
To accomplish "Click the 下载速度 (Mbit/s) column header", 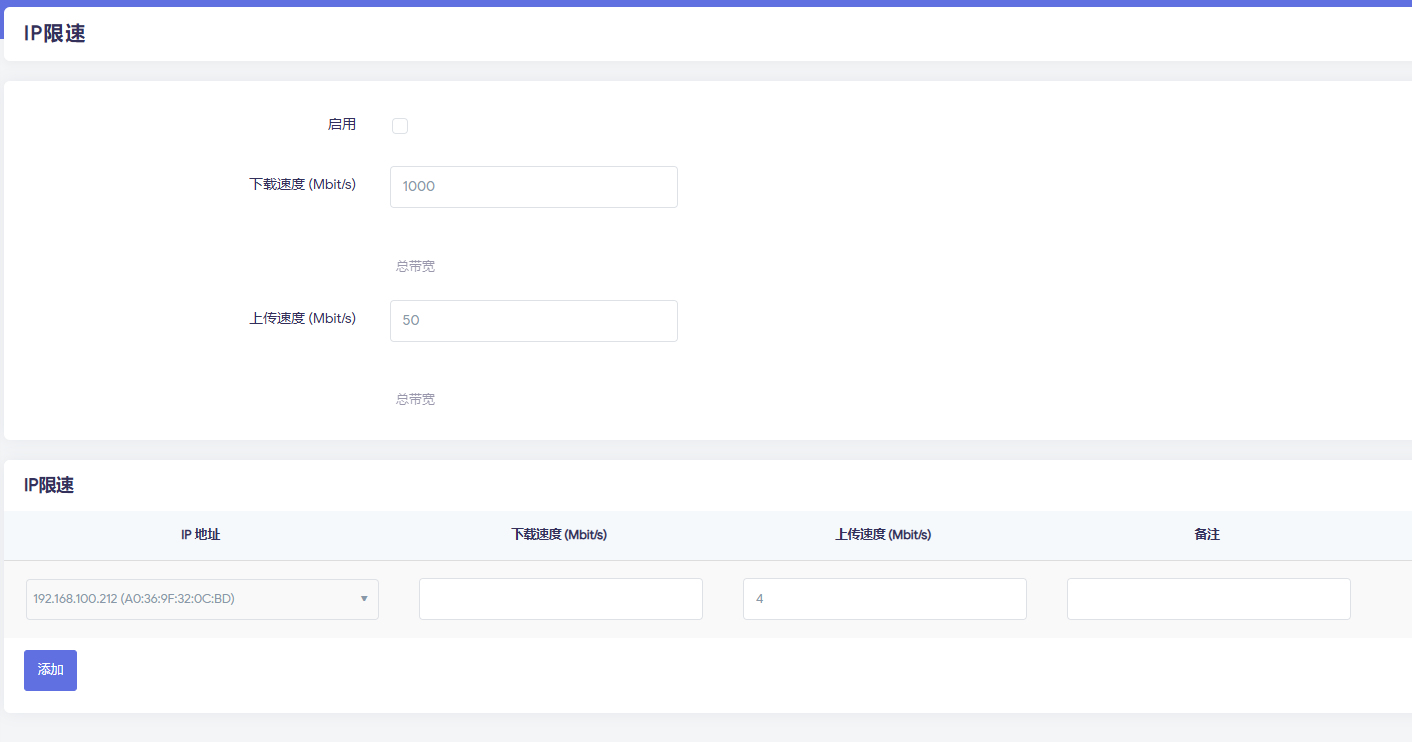I will click(559, 535).
